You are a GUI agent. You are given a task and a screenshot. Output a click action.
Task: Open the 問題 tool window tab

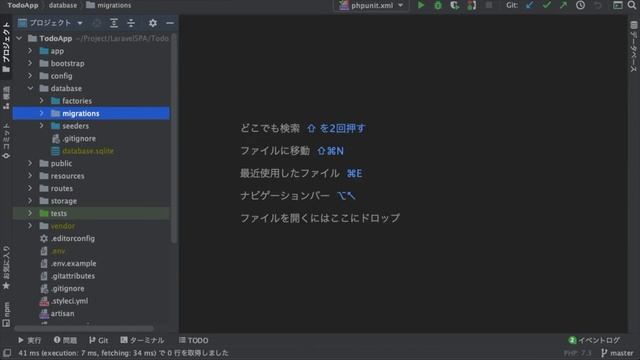pyautogui.click(x=65, y=340)
